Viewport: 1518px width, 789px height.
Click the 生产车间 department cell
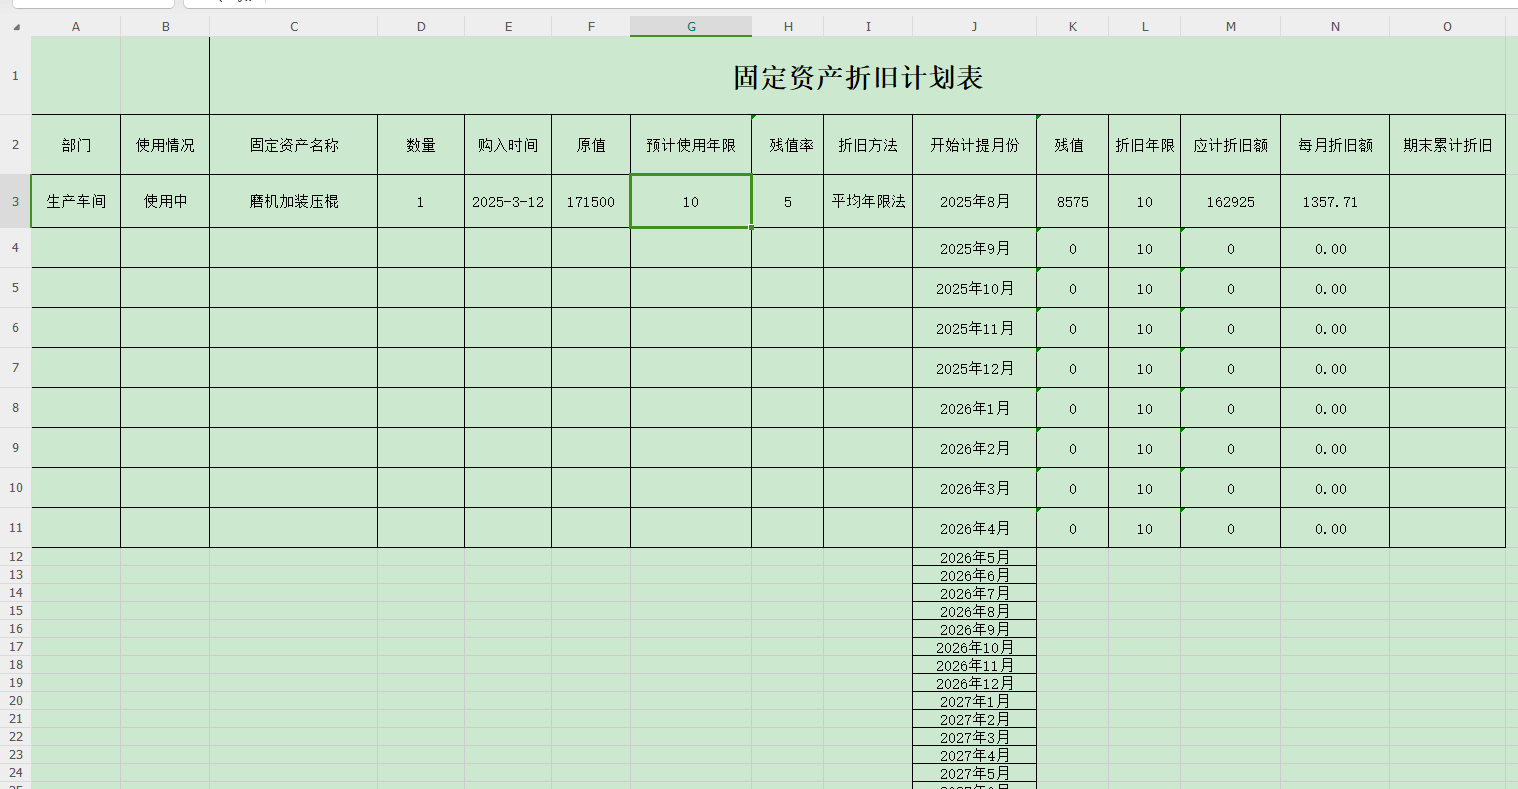coord(76,202)
